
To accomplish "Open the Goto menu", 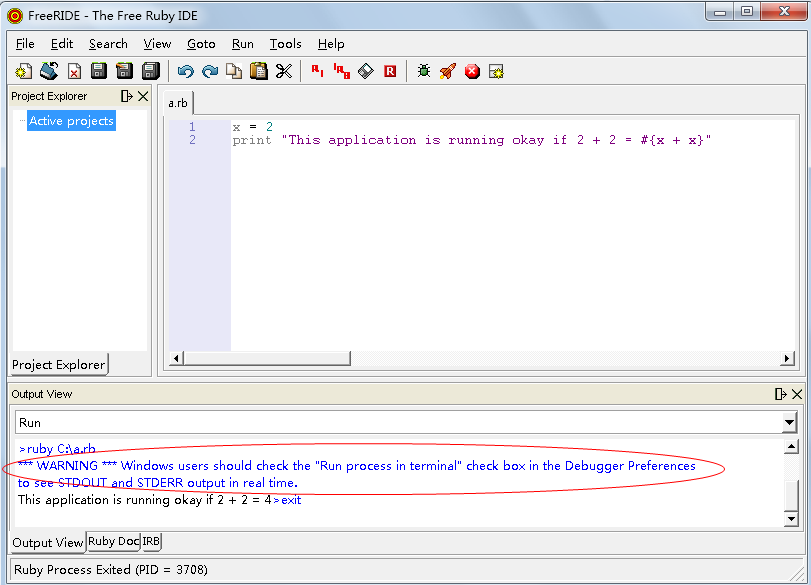I will (201, 44).
